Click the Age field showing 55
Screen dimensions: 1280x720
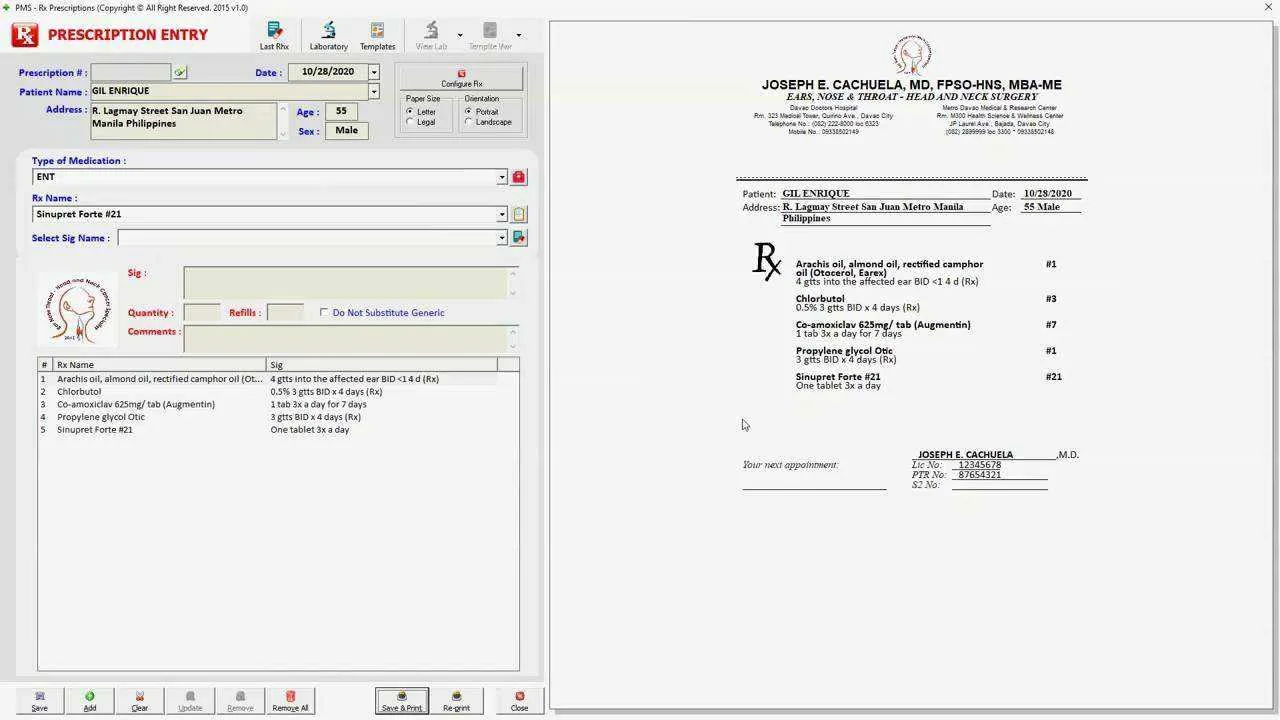click(341, 112)
